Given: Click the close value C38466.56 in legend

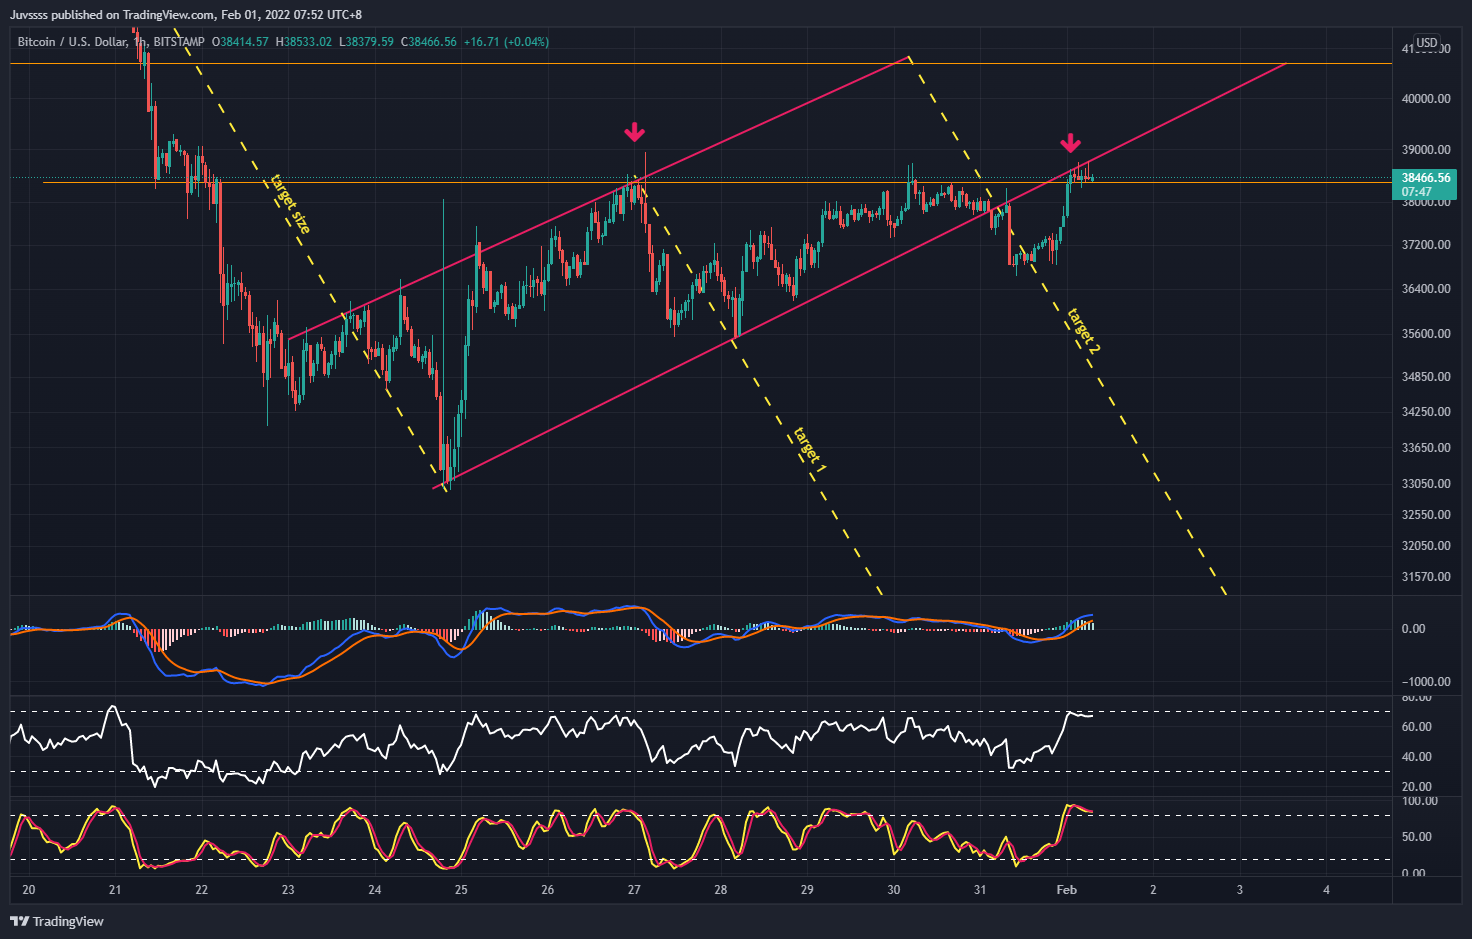Looking at the screenshot, I should (x=428, y=42).
